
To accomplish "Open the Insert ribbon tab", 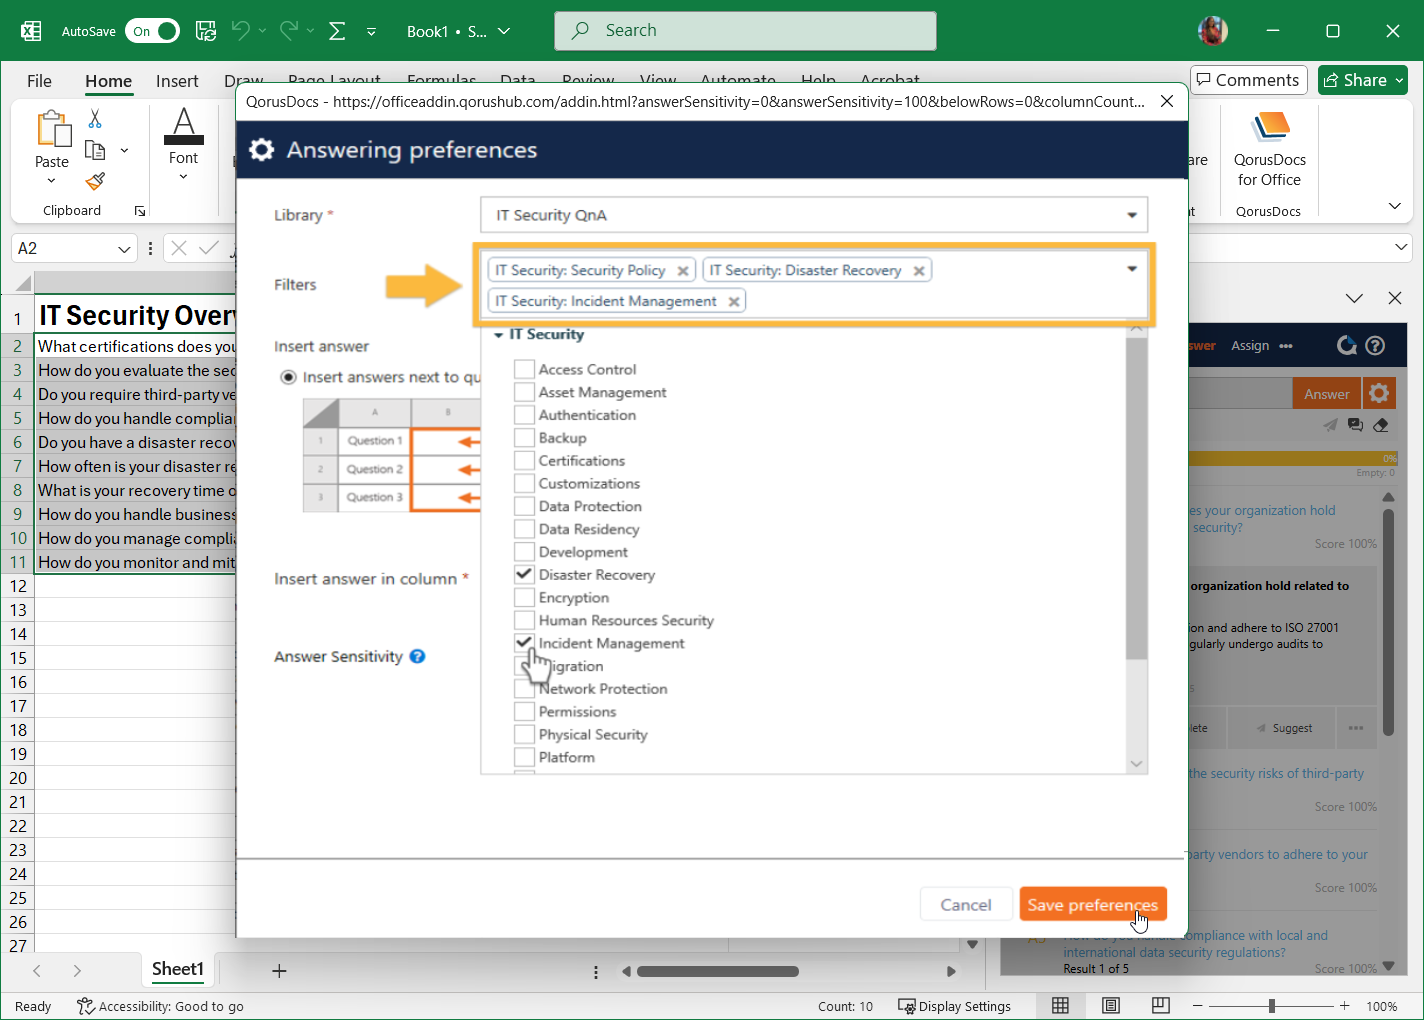I will click(x=177, y=81).
